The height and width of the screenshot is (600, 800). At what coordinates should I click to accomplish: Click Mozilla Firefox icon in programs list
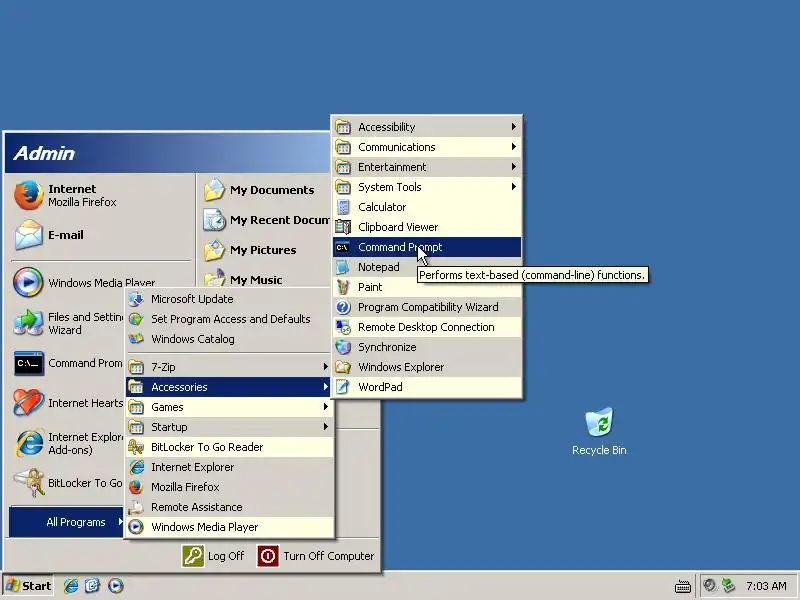136,487
